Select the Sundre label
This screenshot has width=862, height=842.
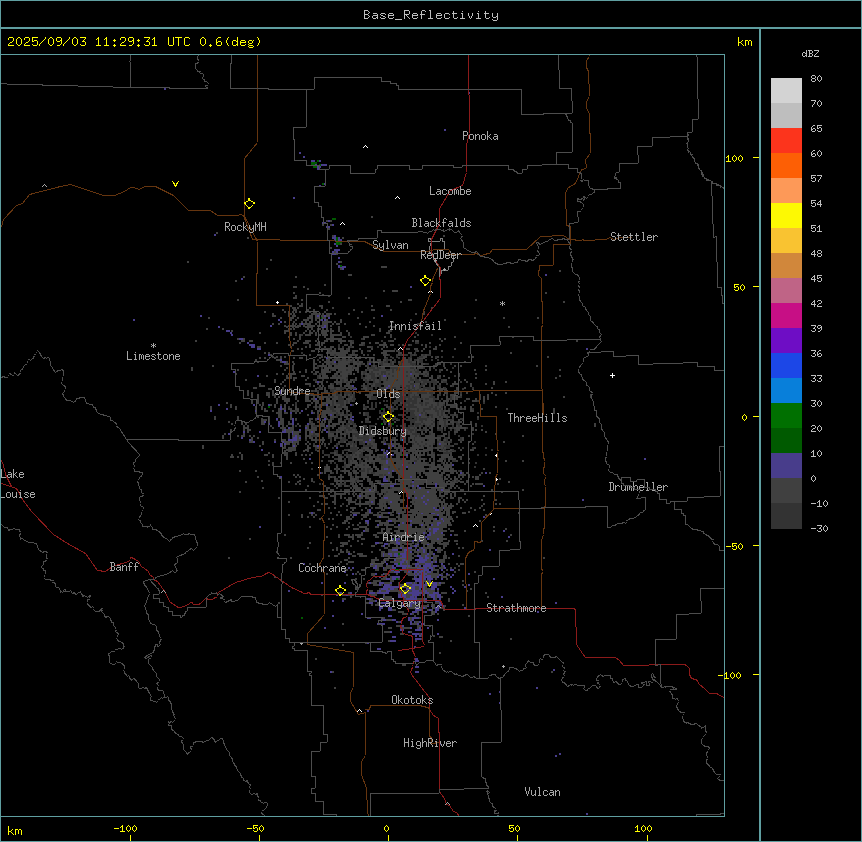click(292, 391)
